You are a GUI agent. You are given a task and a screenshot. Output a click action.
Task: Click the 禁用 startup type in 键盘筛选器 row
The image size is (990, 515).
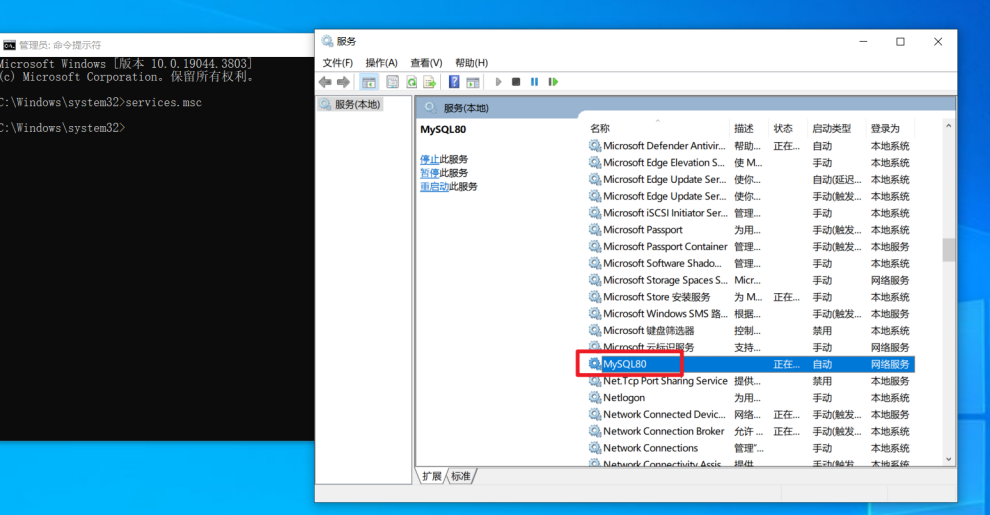tap(822, 330)
